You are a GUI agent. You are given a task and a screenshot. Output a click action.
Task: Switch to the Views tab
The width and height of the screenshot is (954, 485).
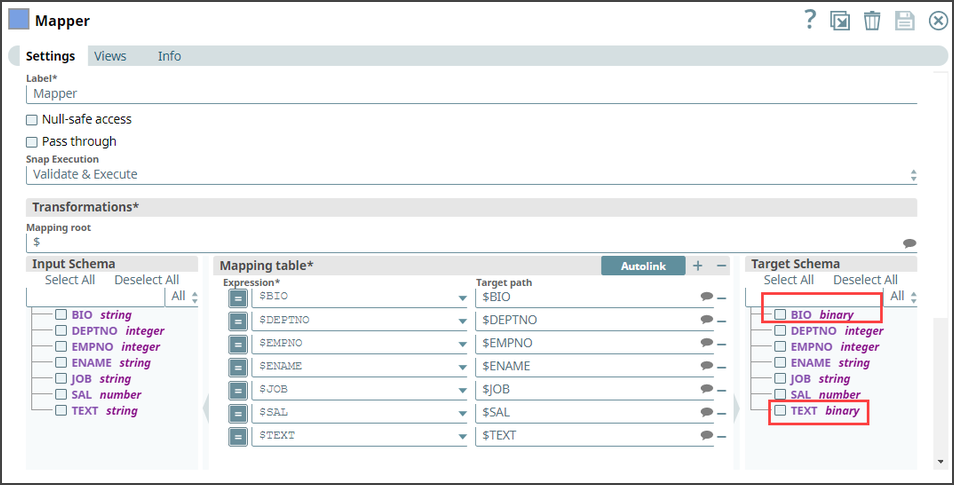pos(110,56)
